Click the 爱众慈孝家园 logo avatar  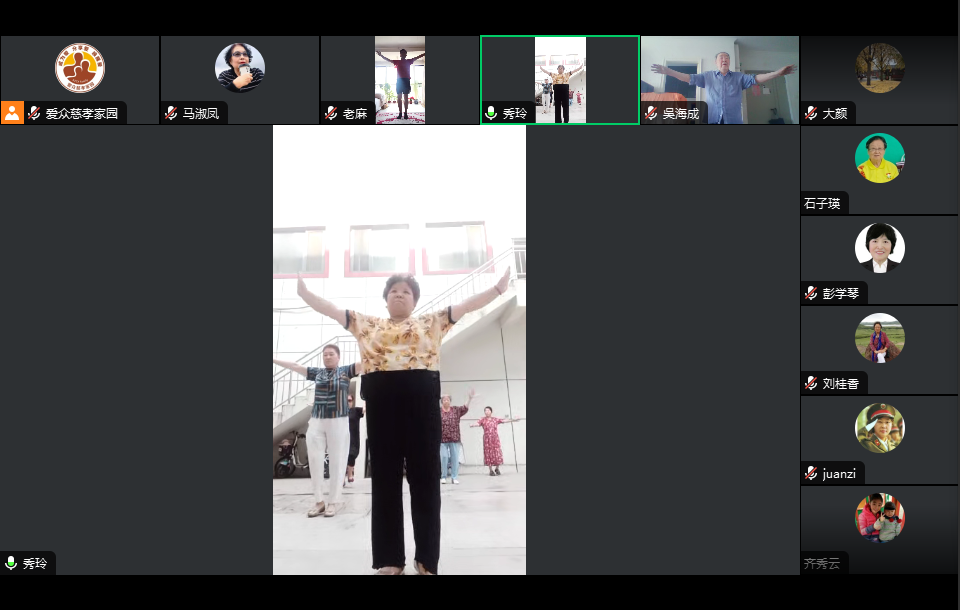click(80, 68)
